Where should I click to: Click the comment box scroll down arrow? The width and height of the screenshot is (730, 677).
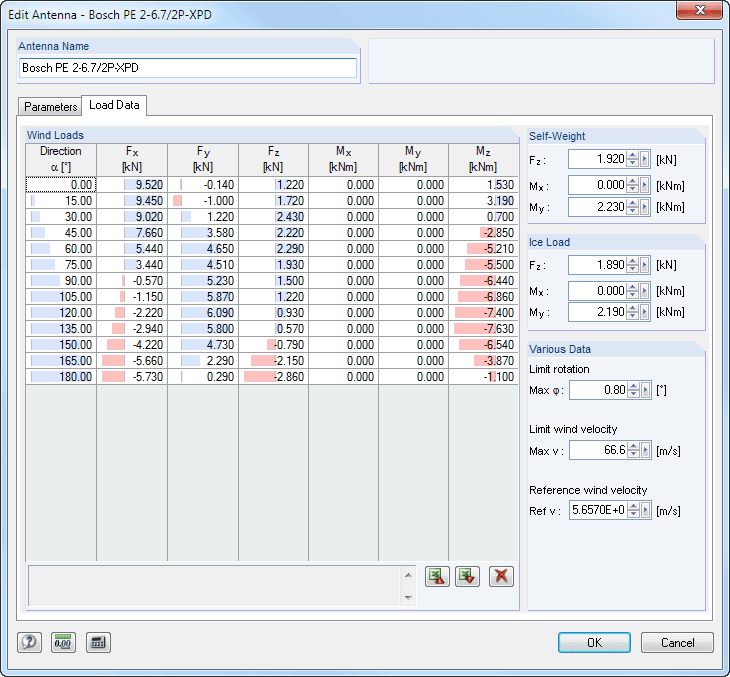(x=408, y=597)
